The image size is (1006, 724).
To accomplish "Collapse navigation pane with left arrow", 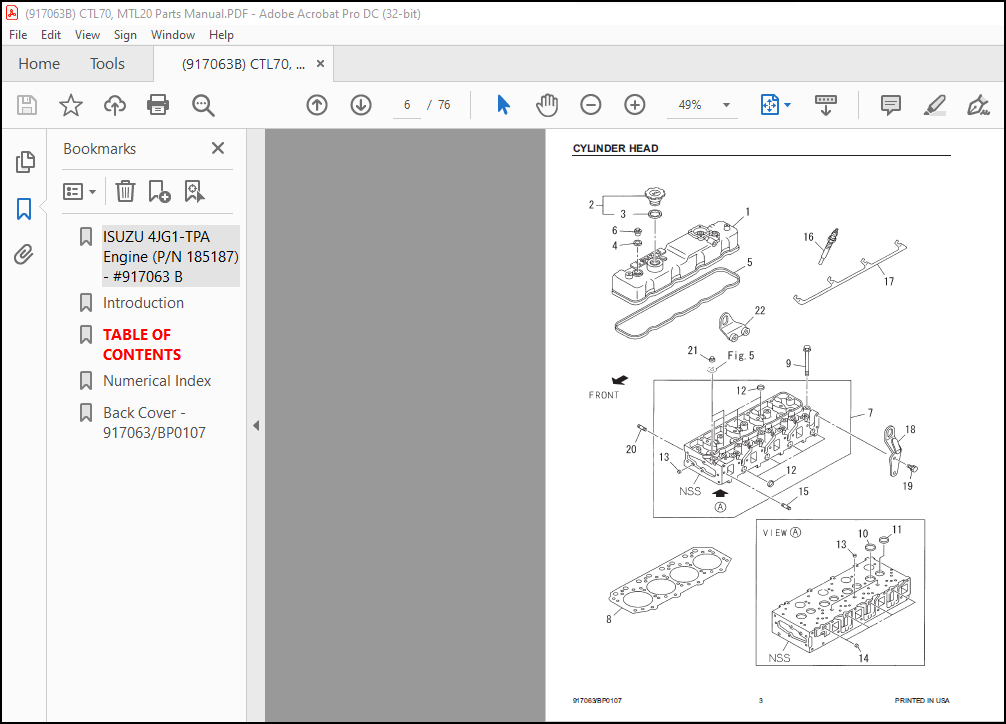I will pos(256,426).
